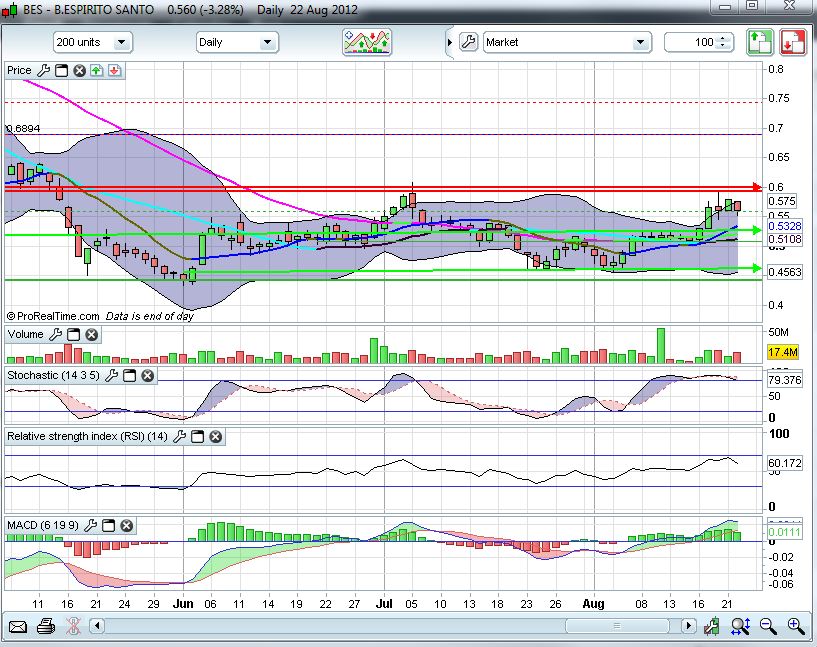Click the Price panel label
Screen dimensions: 817x647
(19, 70)
